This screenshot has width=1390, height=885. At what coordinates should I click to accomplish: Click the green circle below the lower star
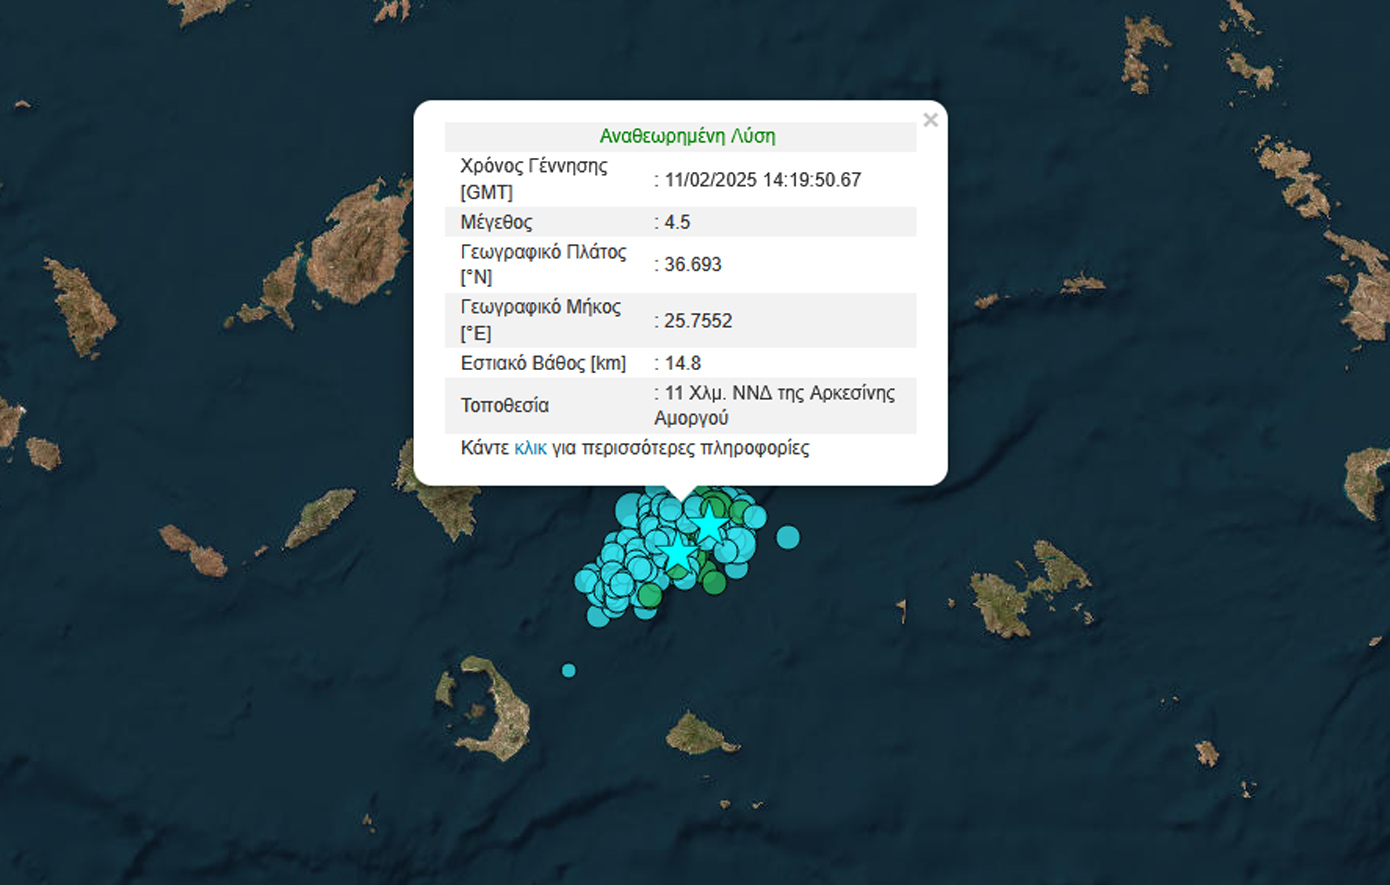(x=713, y=582)
